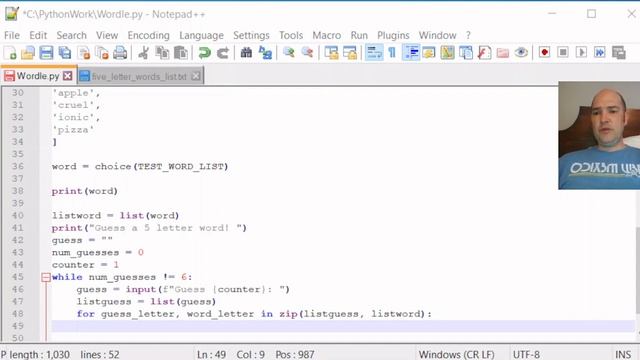Click line number 36 in the margin
The height and width of the screenshot is (360, 640).
[x=18, y=167]
